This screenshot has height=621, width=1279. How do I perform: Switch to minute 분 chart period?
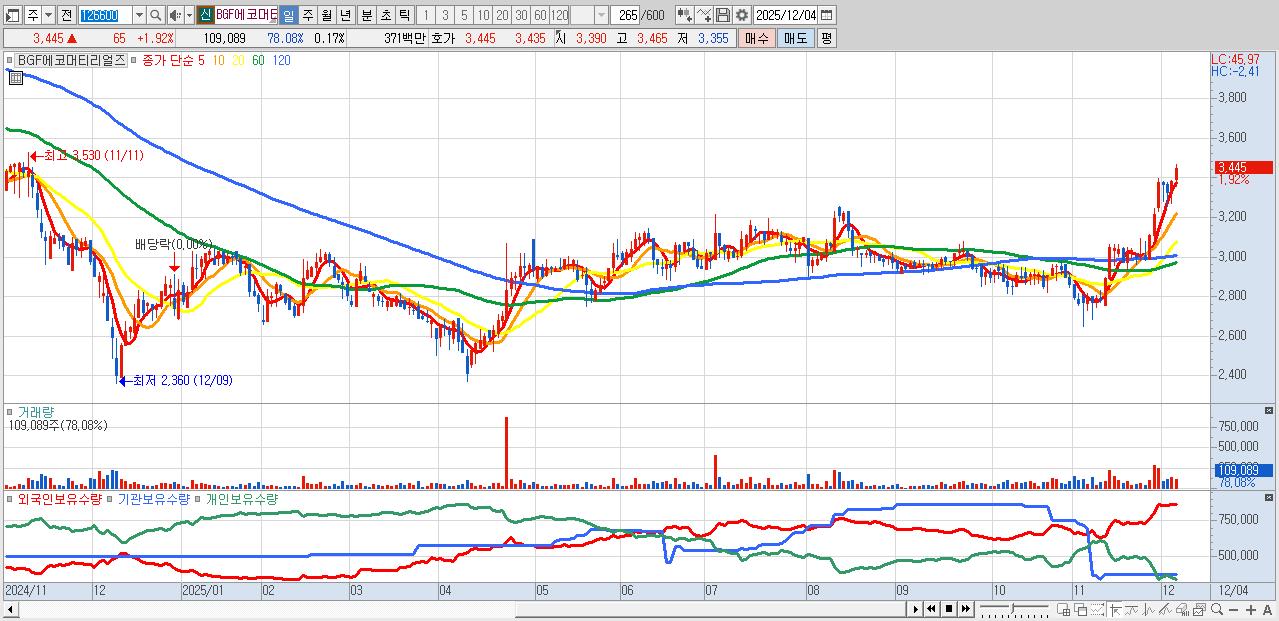pos(365,15)
